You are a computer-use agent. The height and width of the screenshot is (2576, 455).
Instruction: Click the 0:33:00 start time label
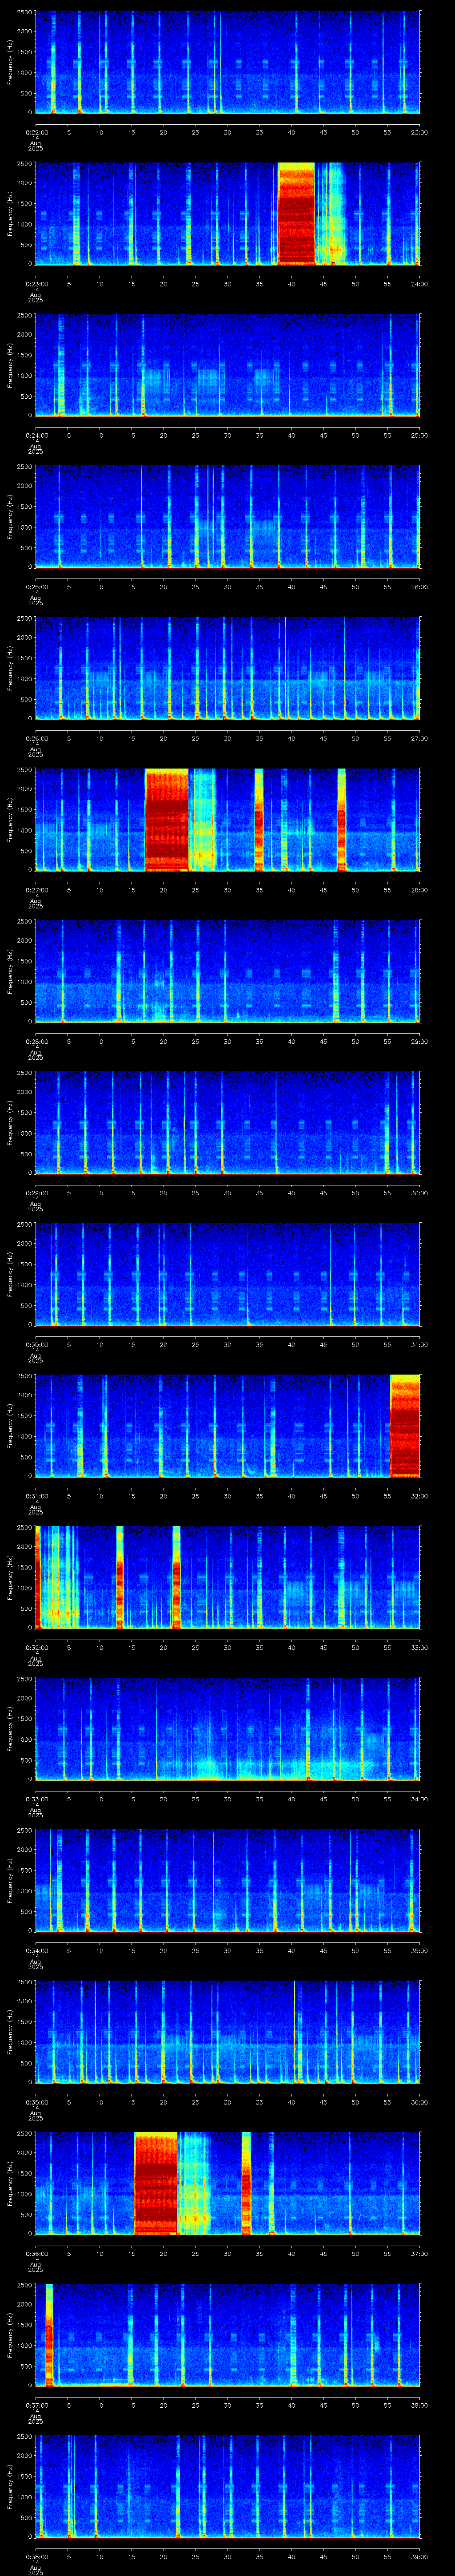36,1799
